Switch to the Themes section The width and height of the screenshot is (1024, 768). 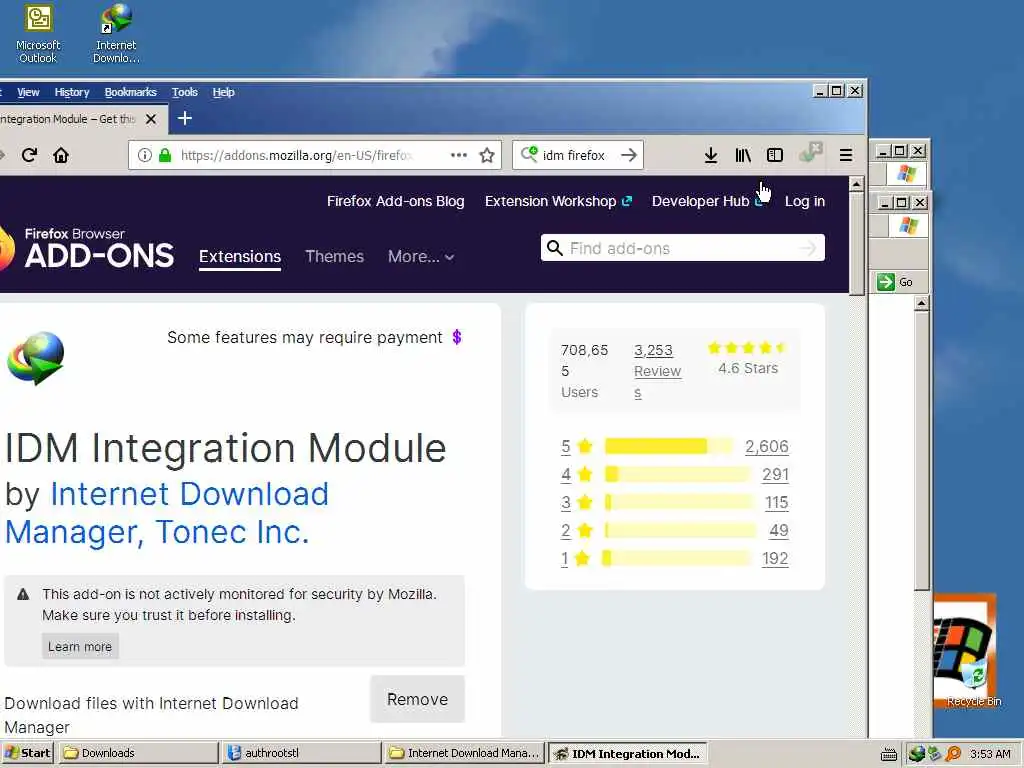pos(334,256)
